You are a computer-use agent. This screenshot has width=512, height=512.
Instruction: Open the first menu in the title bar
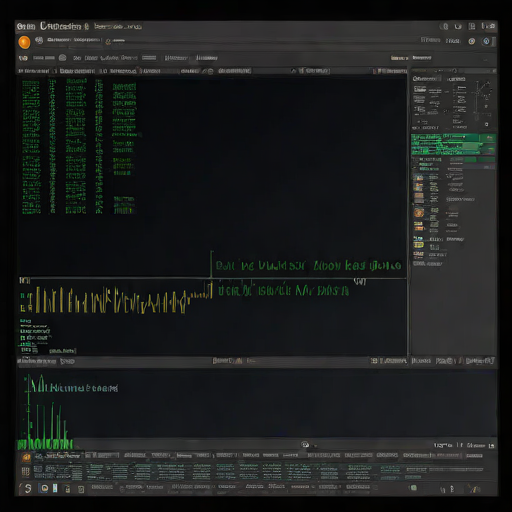(x=26, y=26)
